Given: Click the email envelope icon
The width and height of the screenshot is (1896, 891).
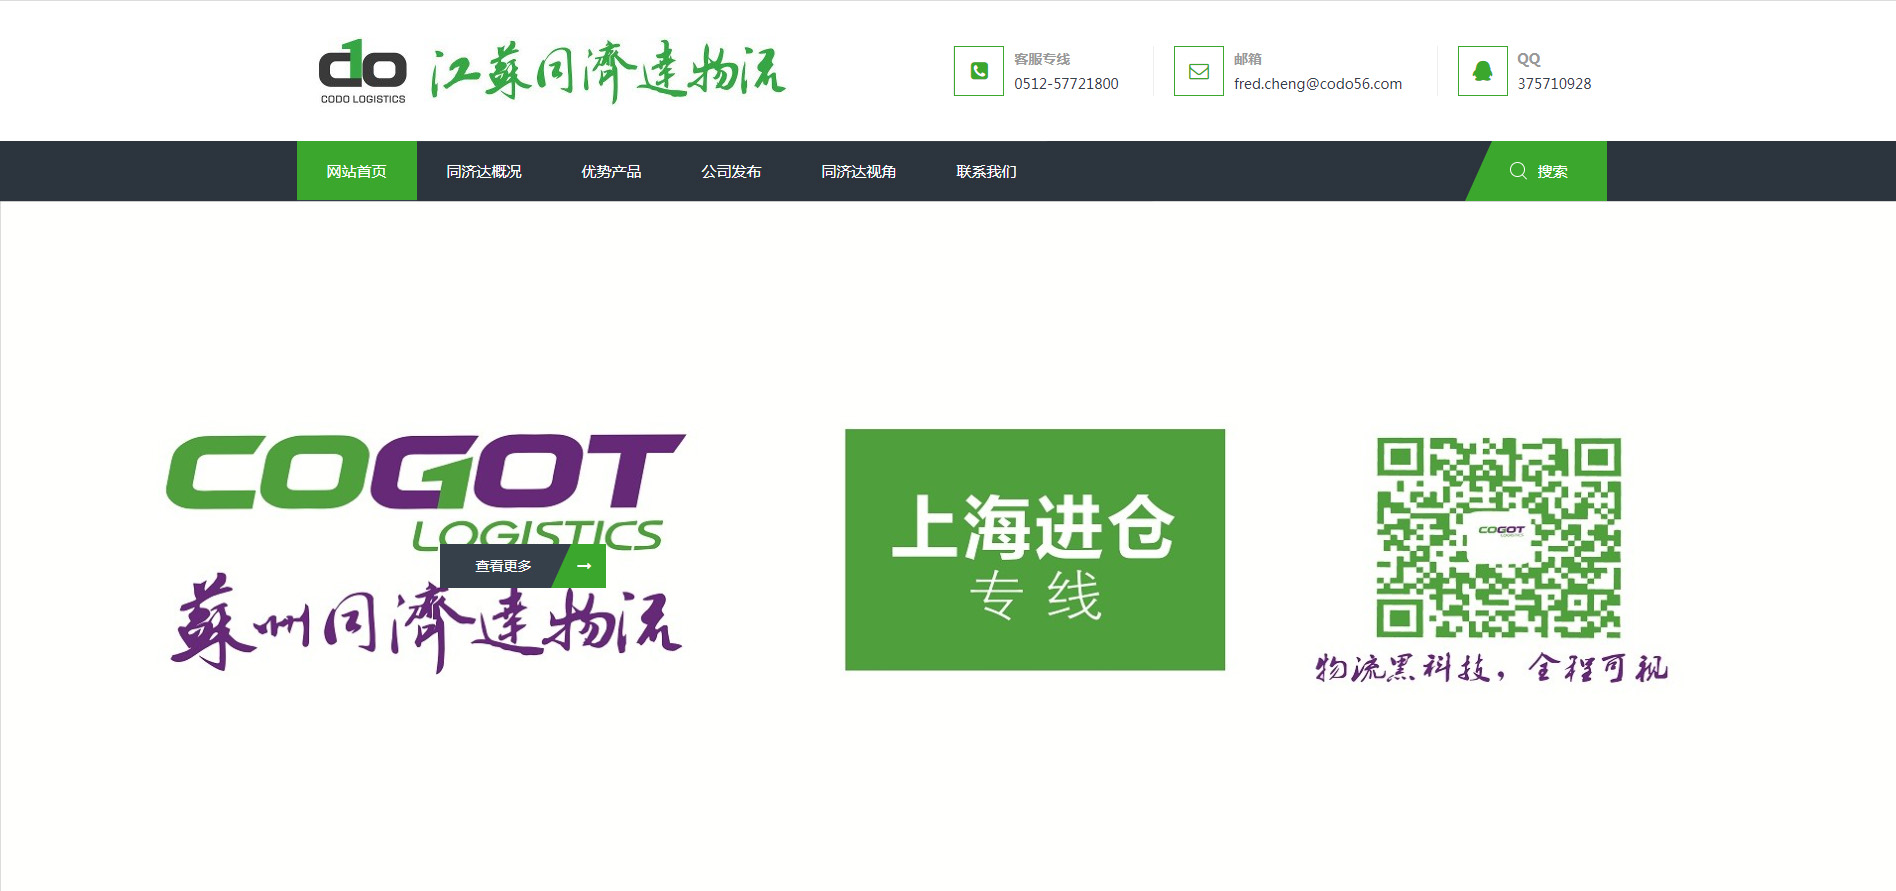Looking at the screenshot, I should pyautogui.click(x=1199, y=71).
